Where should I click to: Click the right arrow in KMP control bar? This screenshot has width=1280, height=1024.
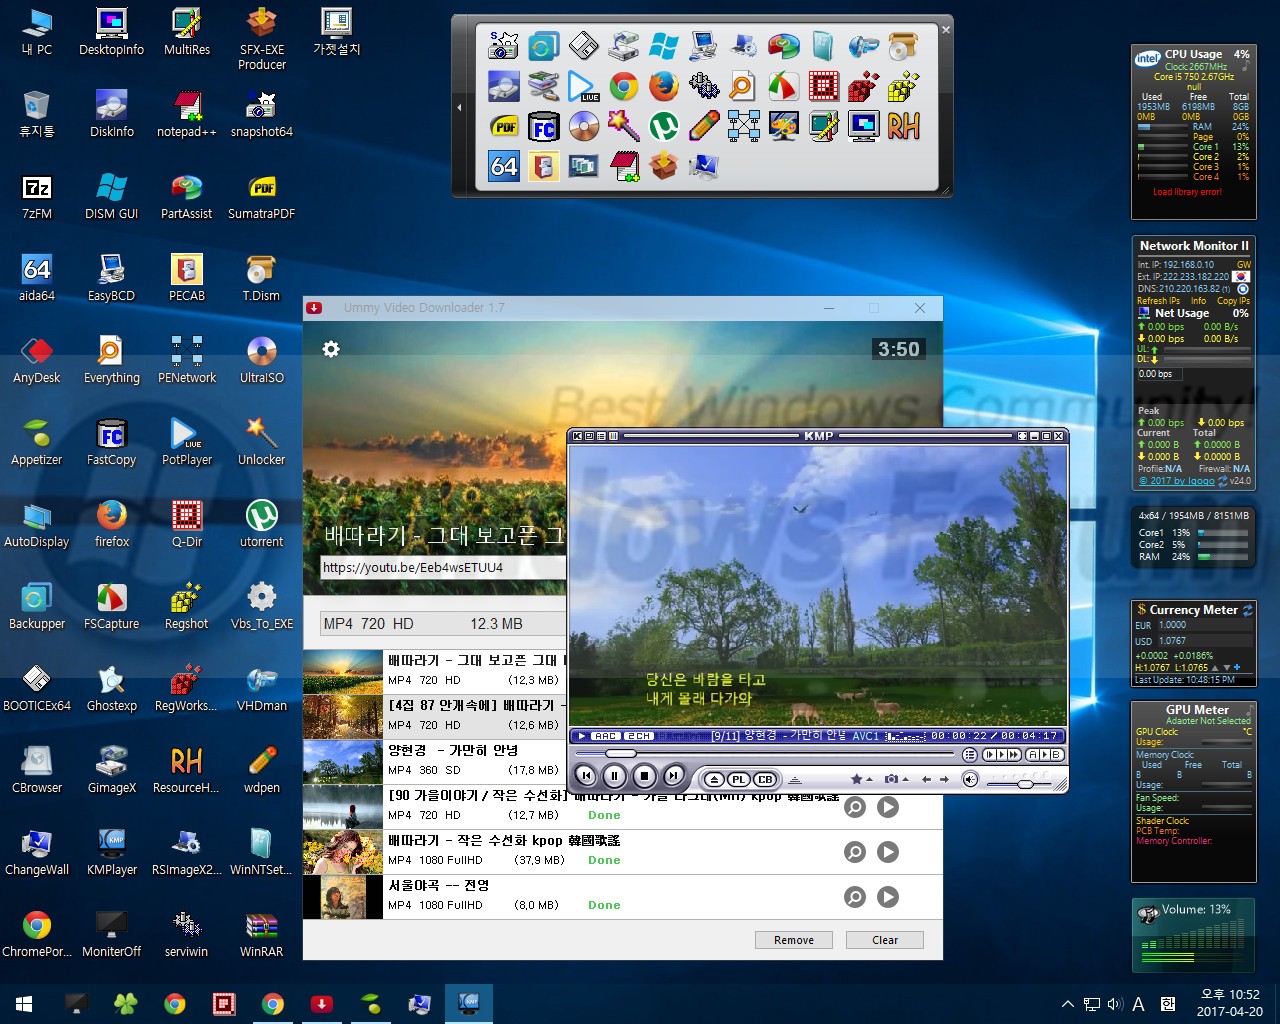944,779
